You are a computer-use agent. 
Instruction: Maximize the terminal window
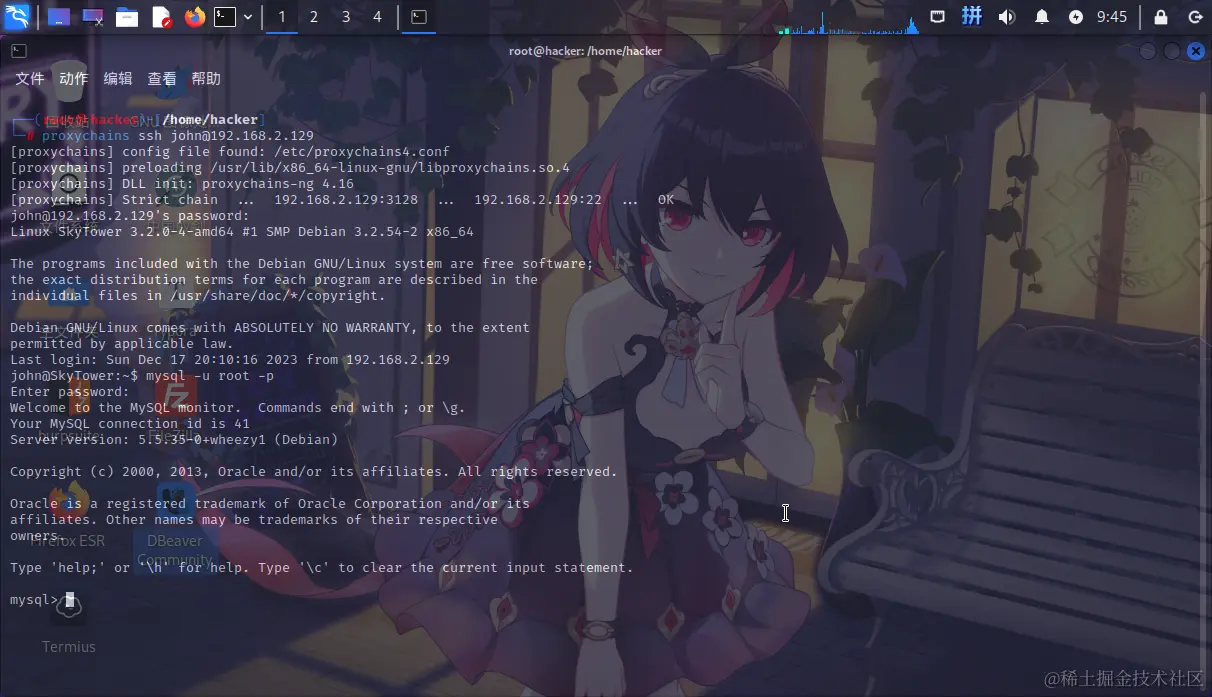[1171, 51]
